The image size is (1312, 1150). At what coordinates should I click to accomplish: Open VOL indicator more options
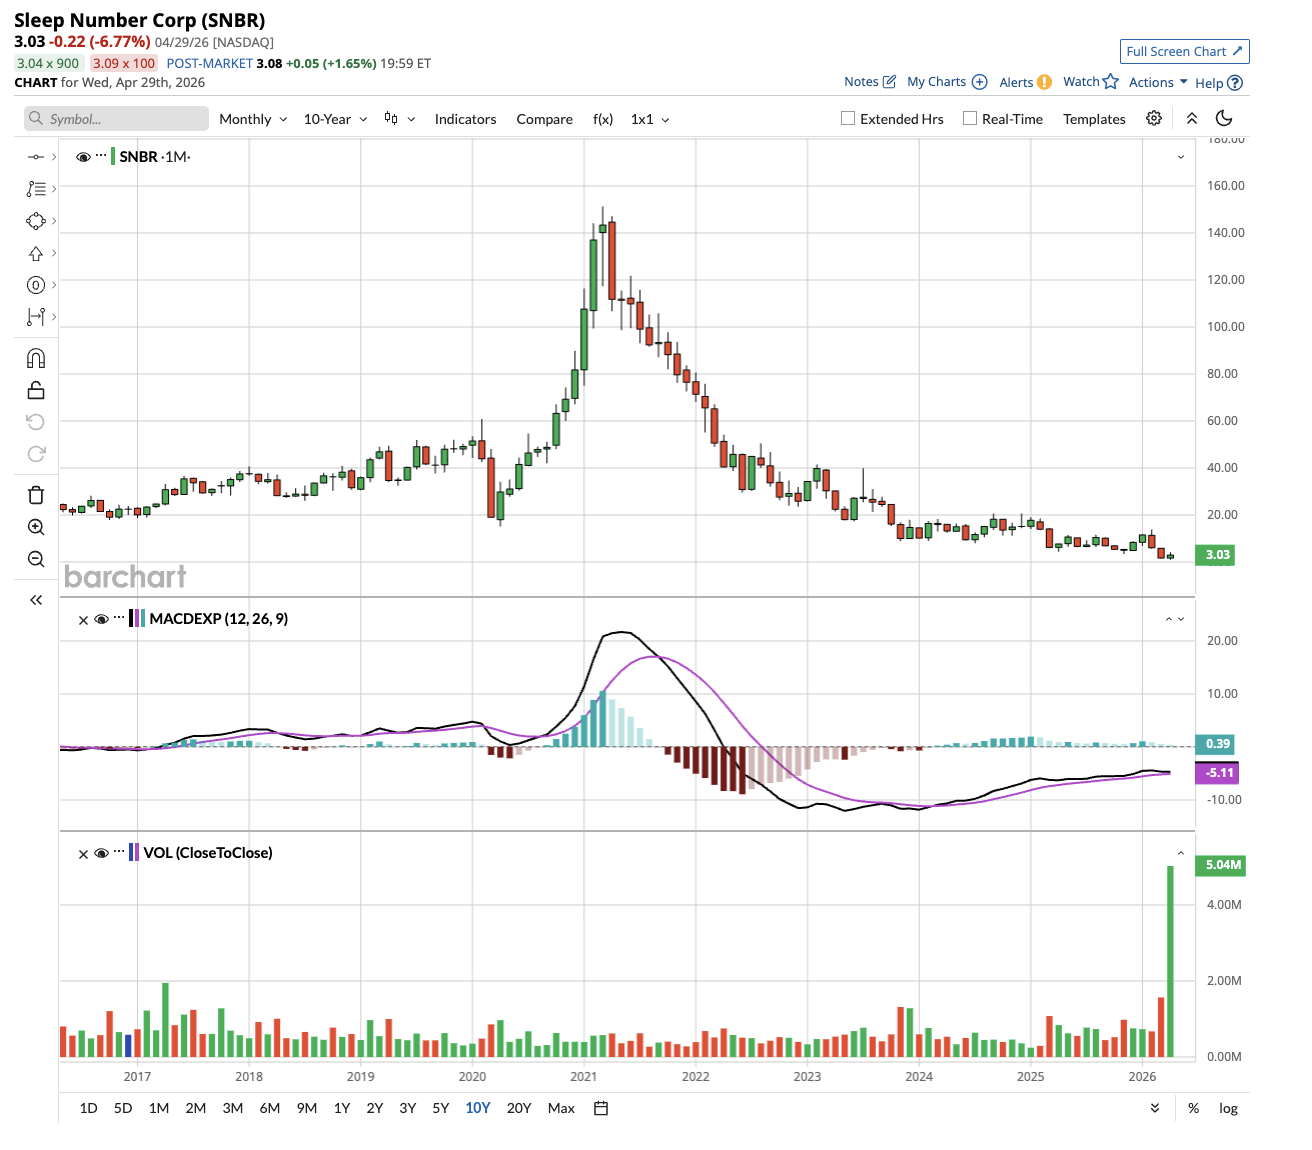(x=119, y=852)
